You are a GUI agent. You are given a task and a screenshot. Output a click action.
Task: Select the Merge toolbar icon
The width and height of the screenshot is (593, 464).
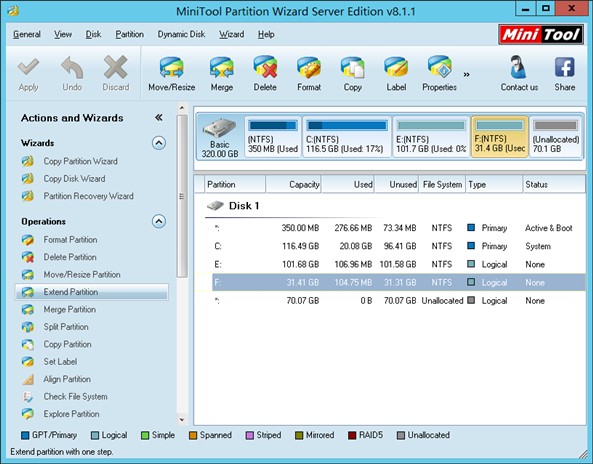pos(222,67)
